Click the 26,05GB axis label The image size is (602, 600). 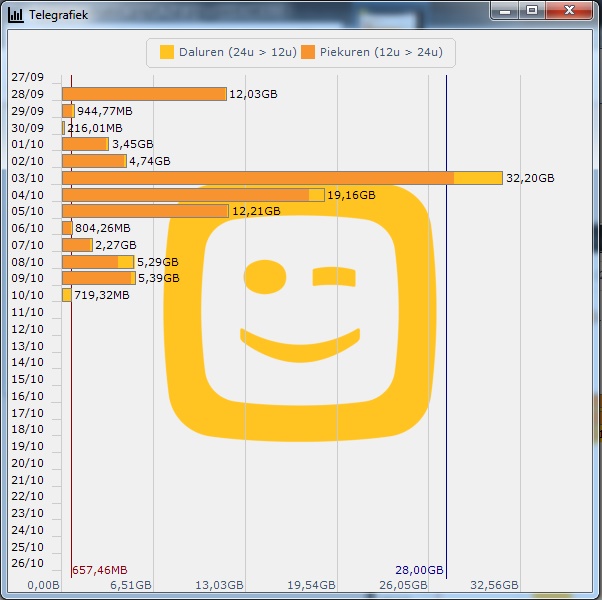click(x=403, y=585)
